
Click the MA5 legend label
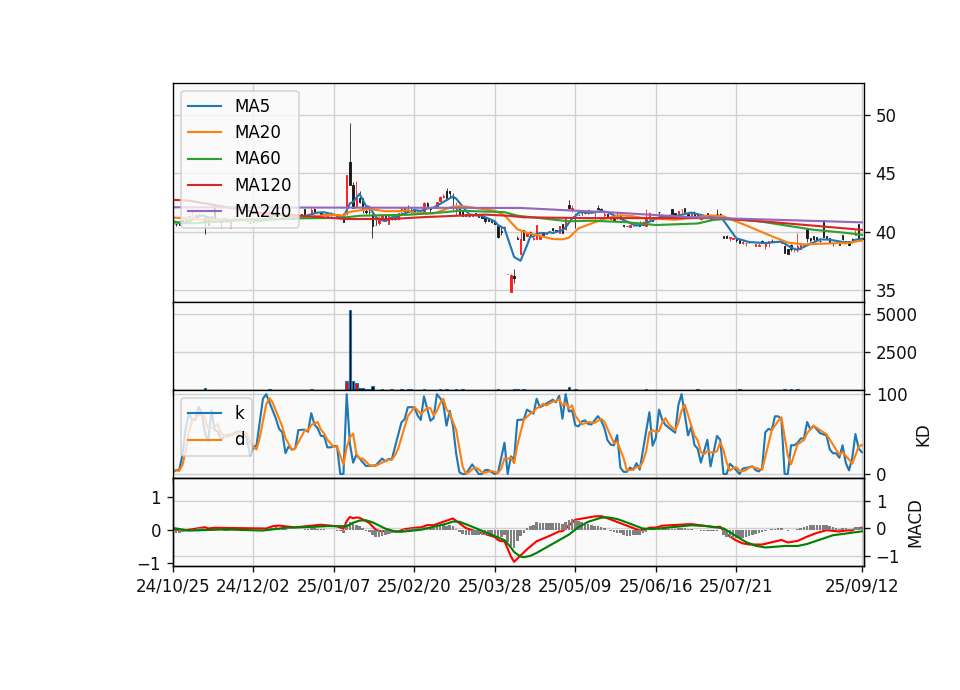tap(252, 106)
